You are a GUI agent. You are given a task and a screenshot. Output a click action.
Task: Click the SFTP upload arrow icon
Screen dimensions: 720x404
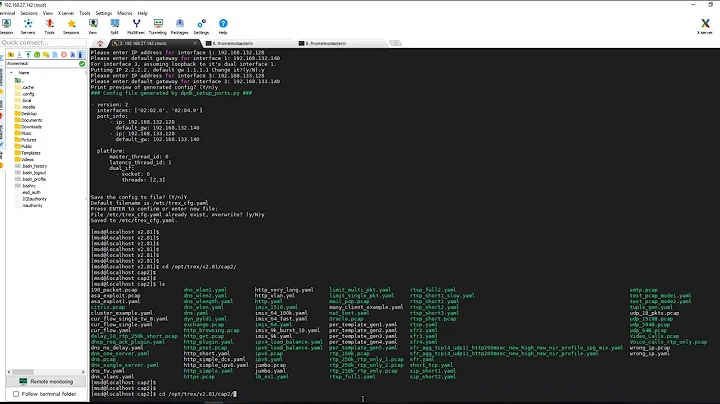[28, 55]
